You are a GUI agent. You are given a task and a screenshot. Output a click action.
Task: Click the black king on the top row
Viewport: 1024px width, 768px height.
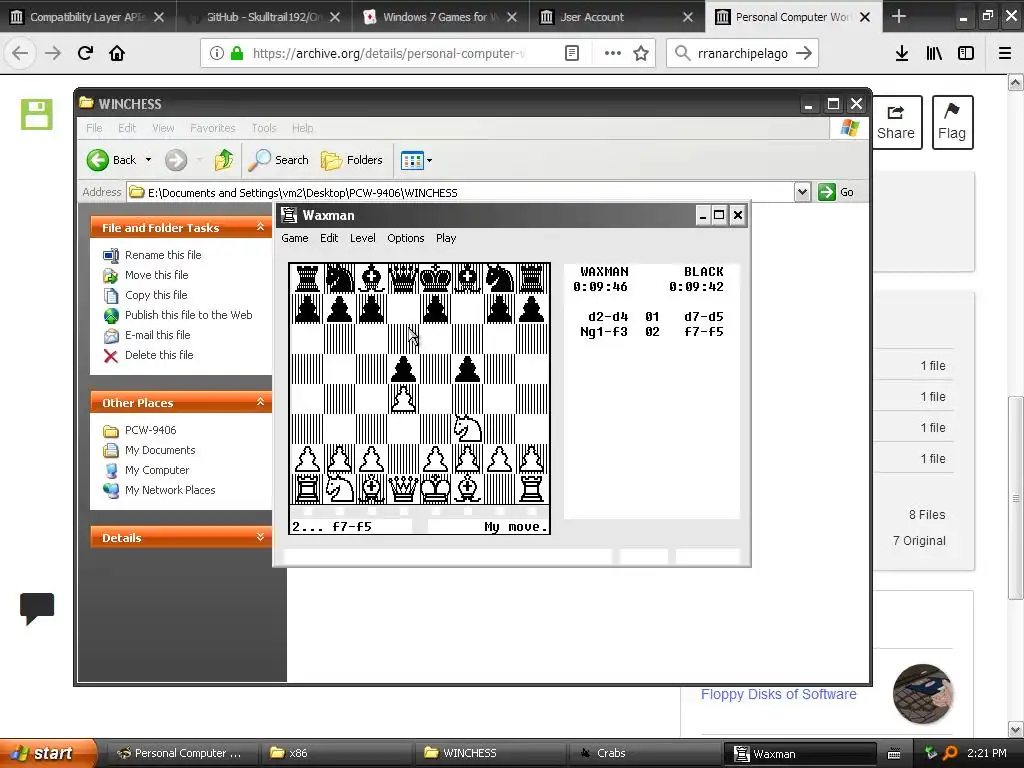435,278
